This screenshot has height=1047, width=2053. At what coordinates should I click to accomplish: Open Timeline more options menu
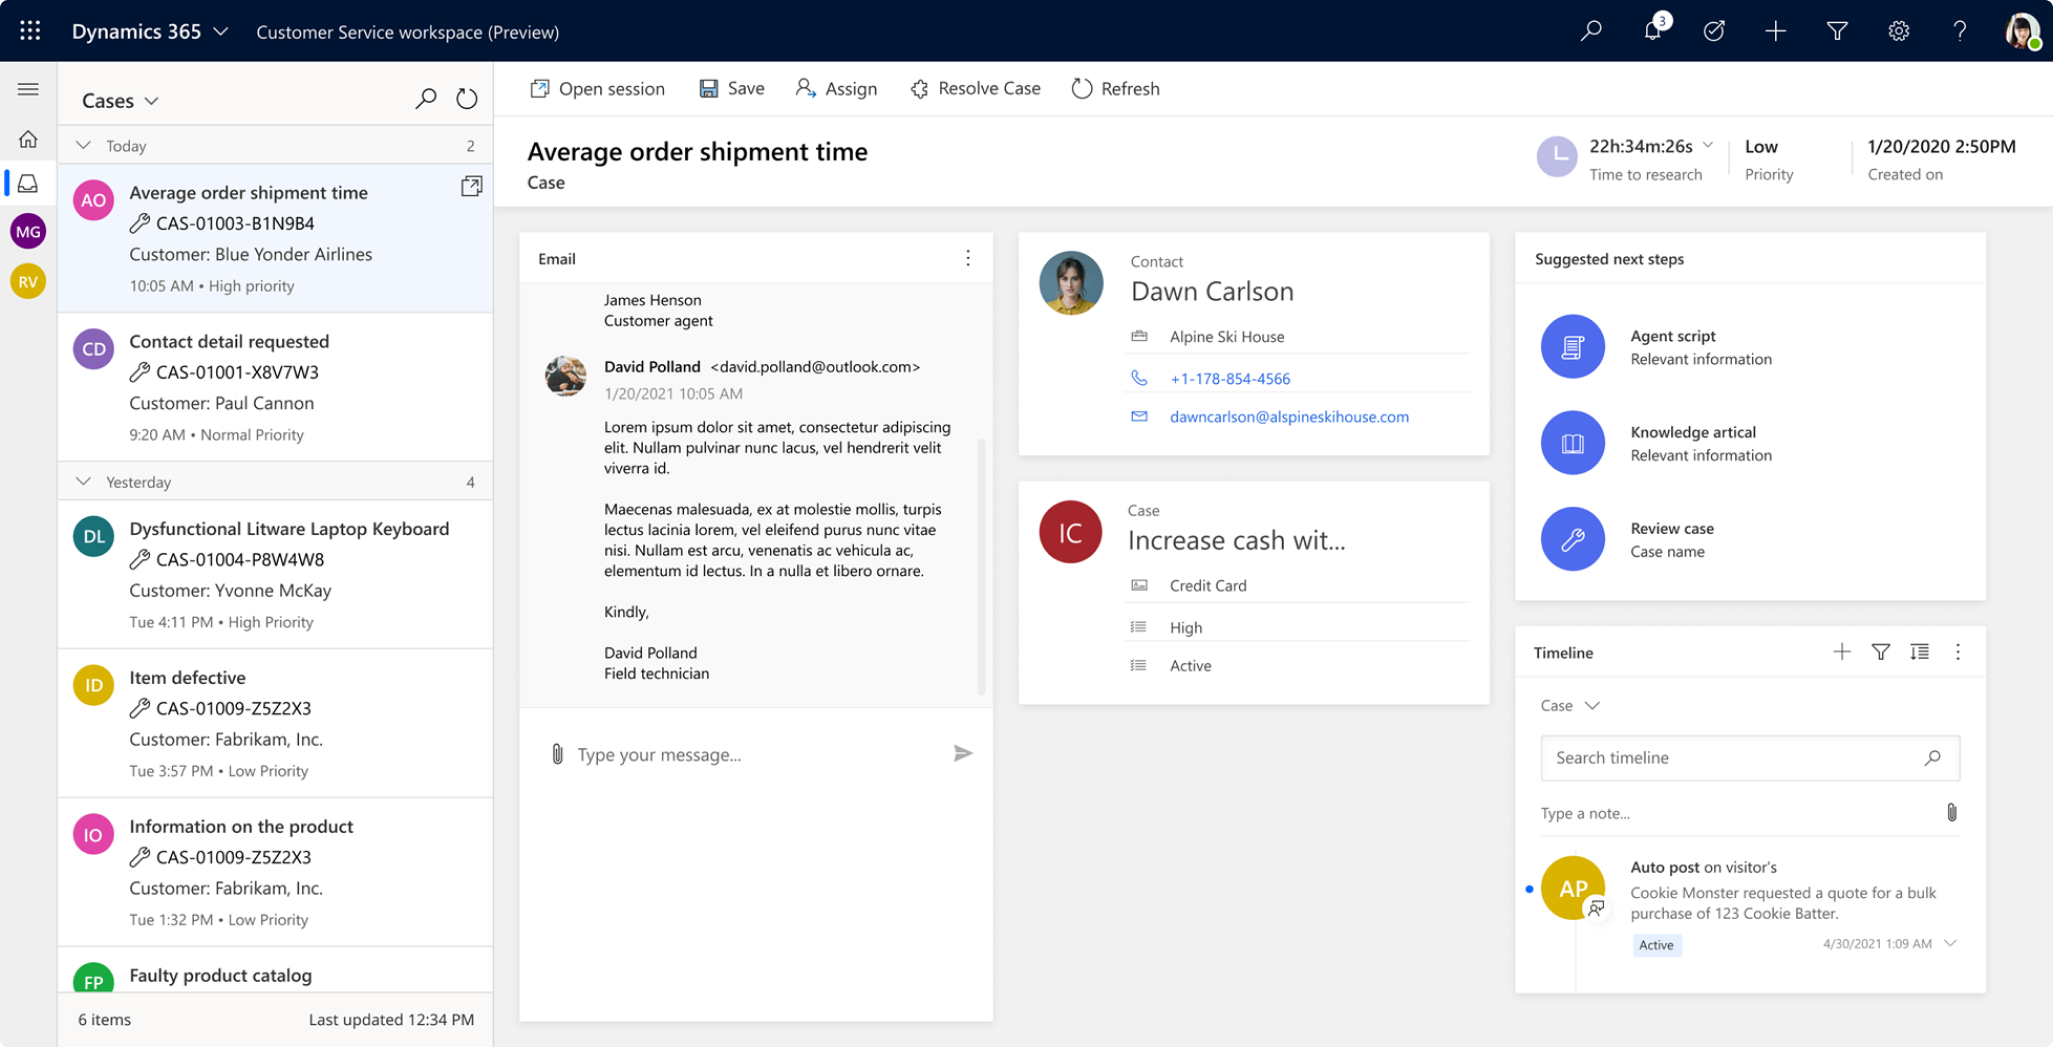click(x=1957, y=652)
